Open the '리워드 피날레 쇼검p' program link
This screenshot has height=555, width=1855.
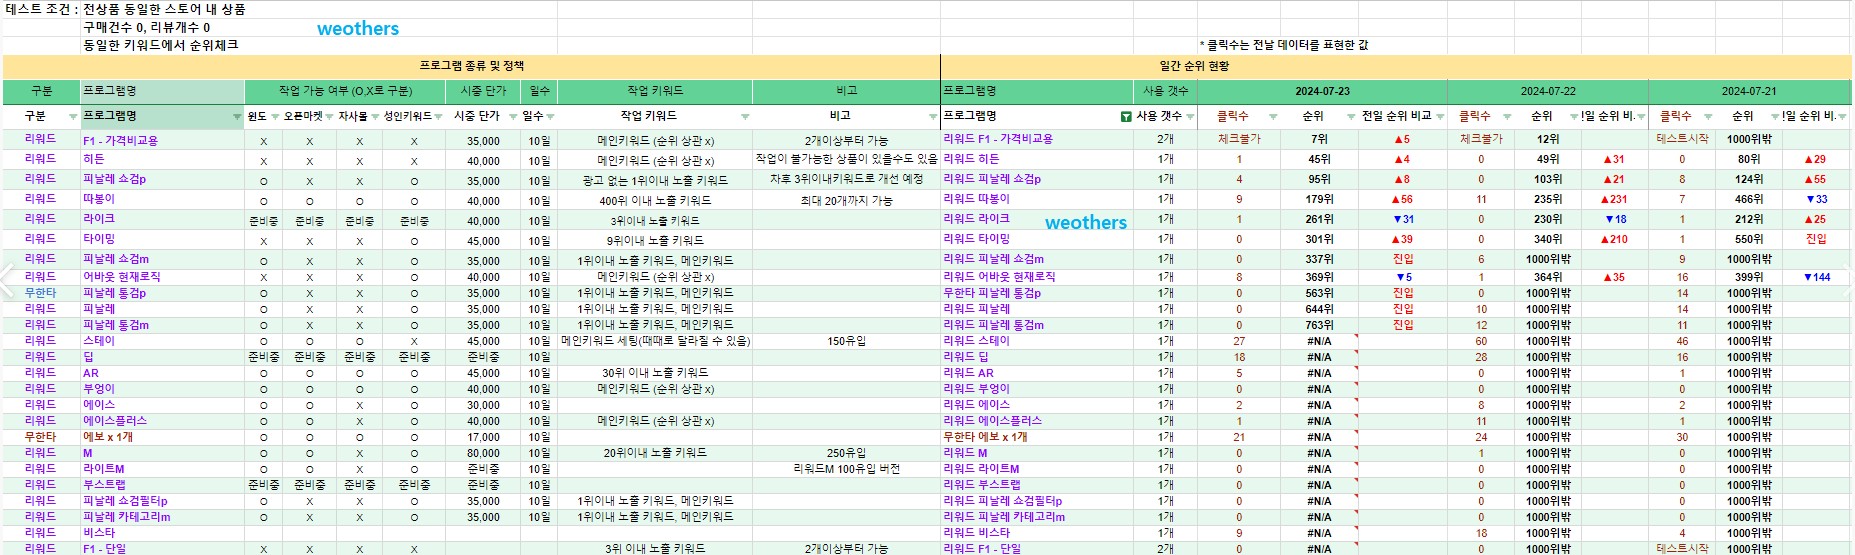point(992,179)
